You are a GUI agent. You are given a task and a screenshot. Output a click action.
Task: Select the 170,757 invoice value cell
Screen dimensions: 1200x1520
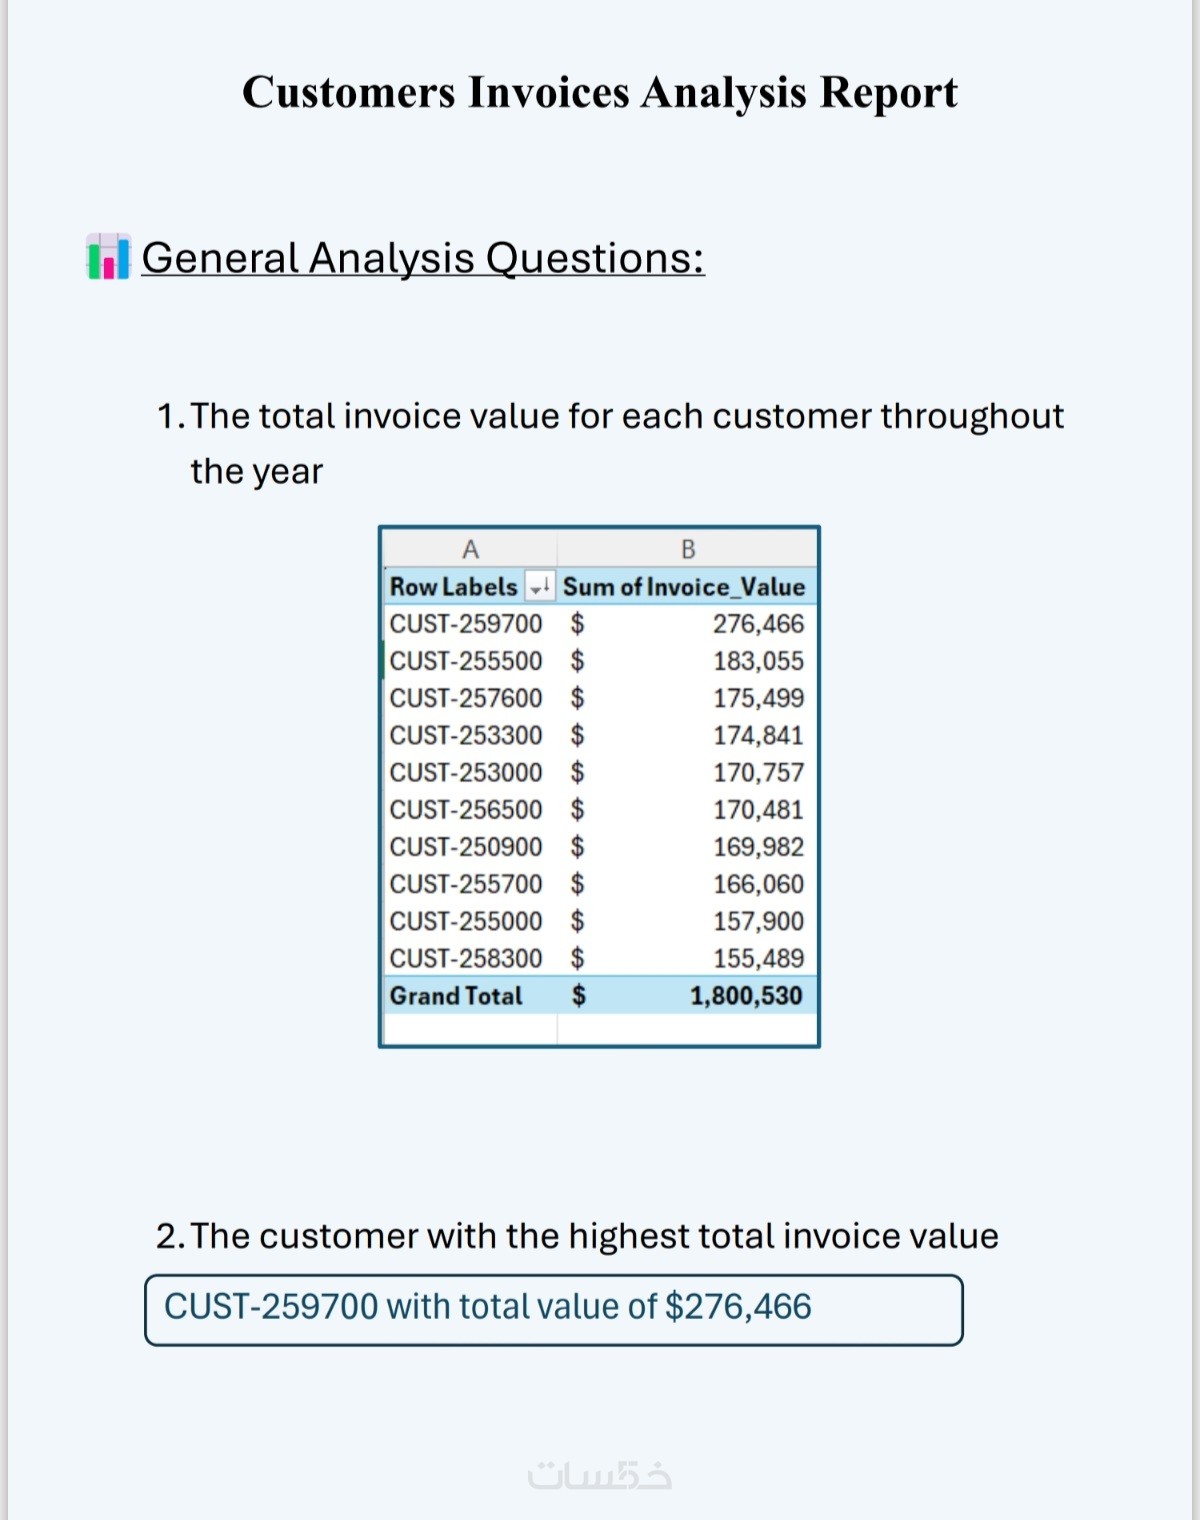point(758,772)
